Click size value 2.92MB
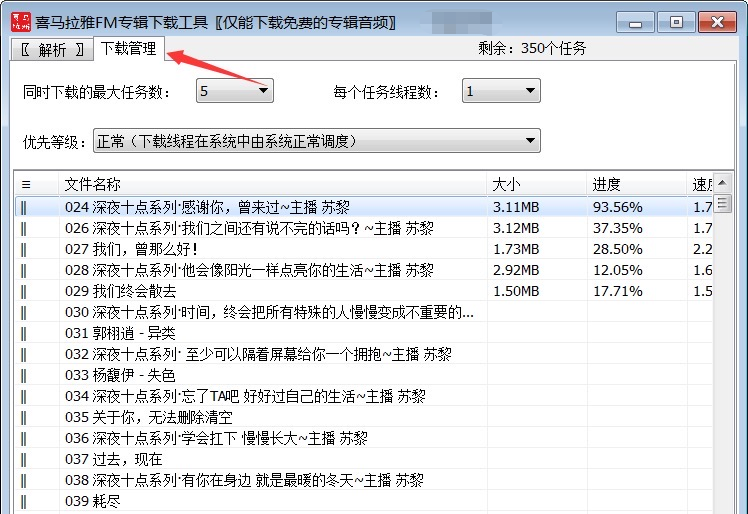748x514 pixels. (x=516, y=270)
